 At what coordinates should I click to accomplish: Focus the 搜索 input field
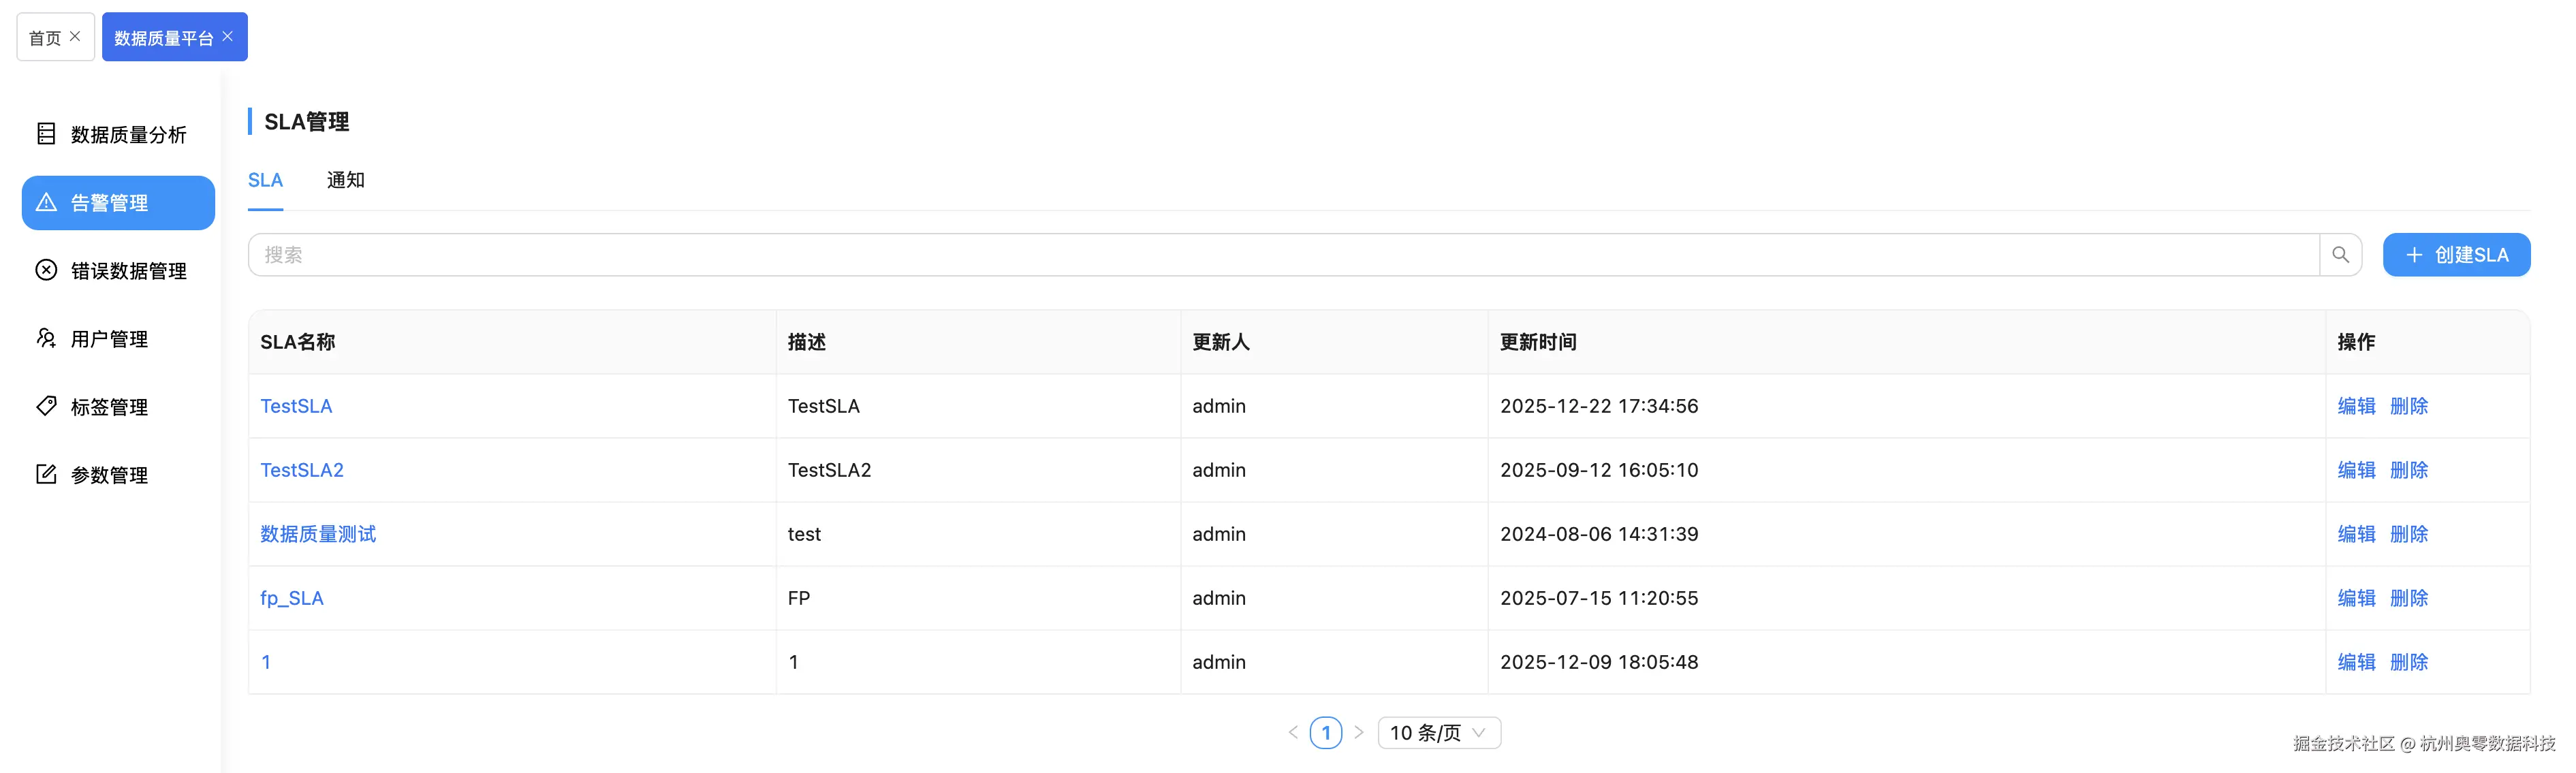pos(1280,255)
